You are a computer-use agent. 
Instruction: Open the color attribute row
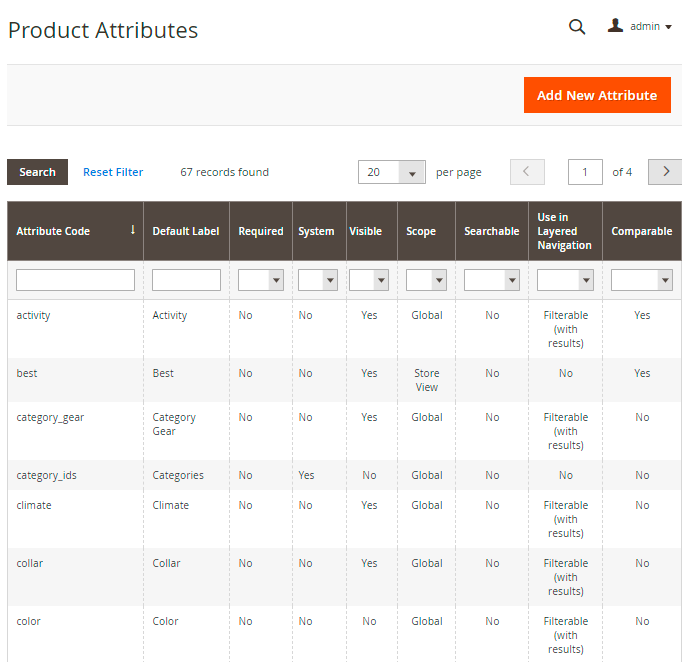pos(29,622)
